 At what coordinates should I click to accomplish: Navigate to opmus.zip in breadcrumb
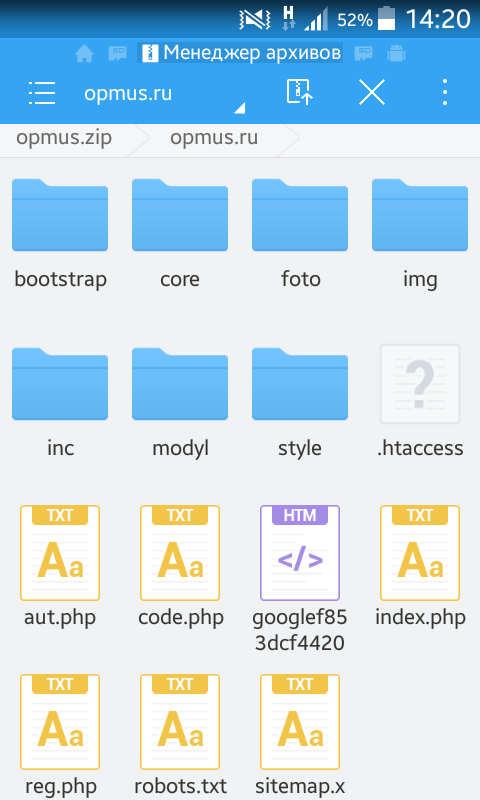(x=64, y=138)
